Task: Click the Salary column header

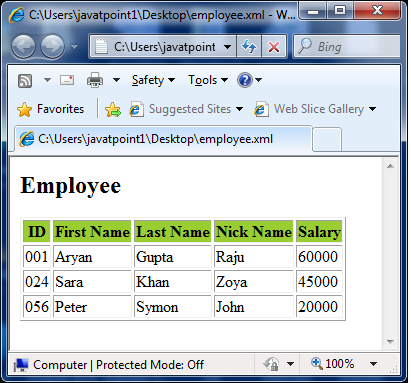Action: click(x=319, y=231)
